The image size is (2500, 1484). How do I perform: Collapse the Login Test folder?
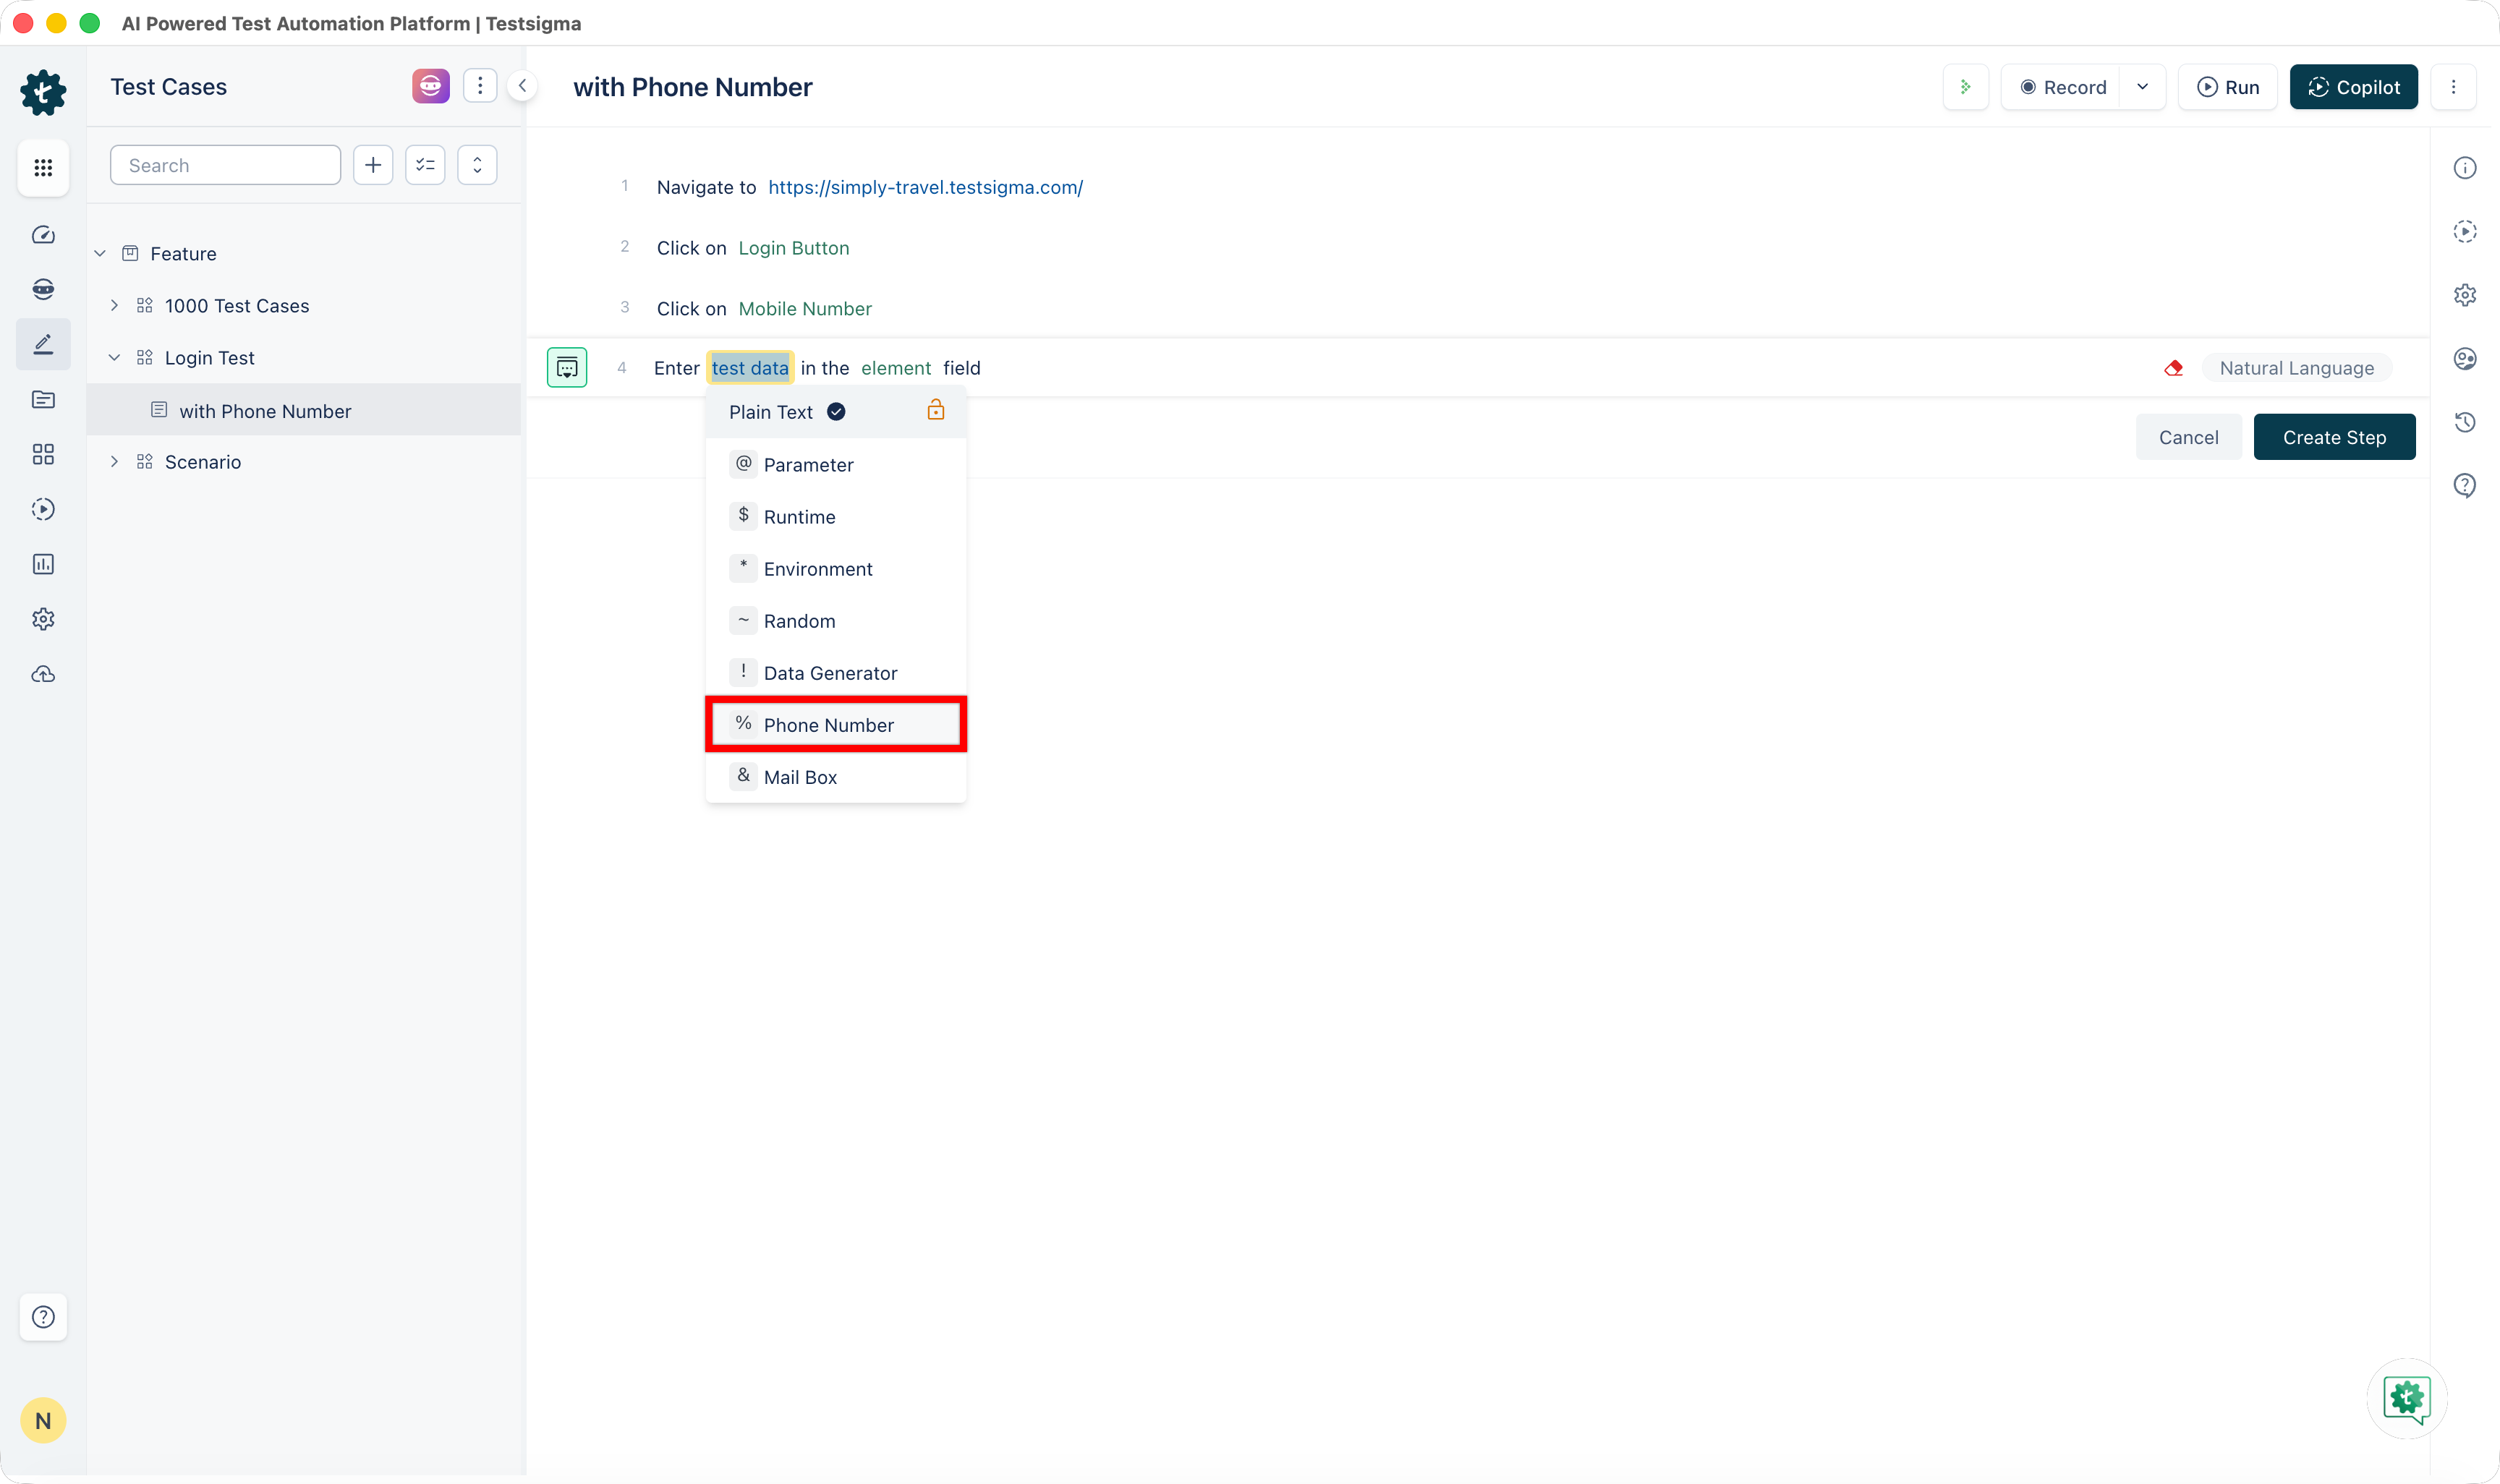pos(114,358)
